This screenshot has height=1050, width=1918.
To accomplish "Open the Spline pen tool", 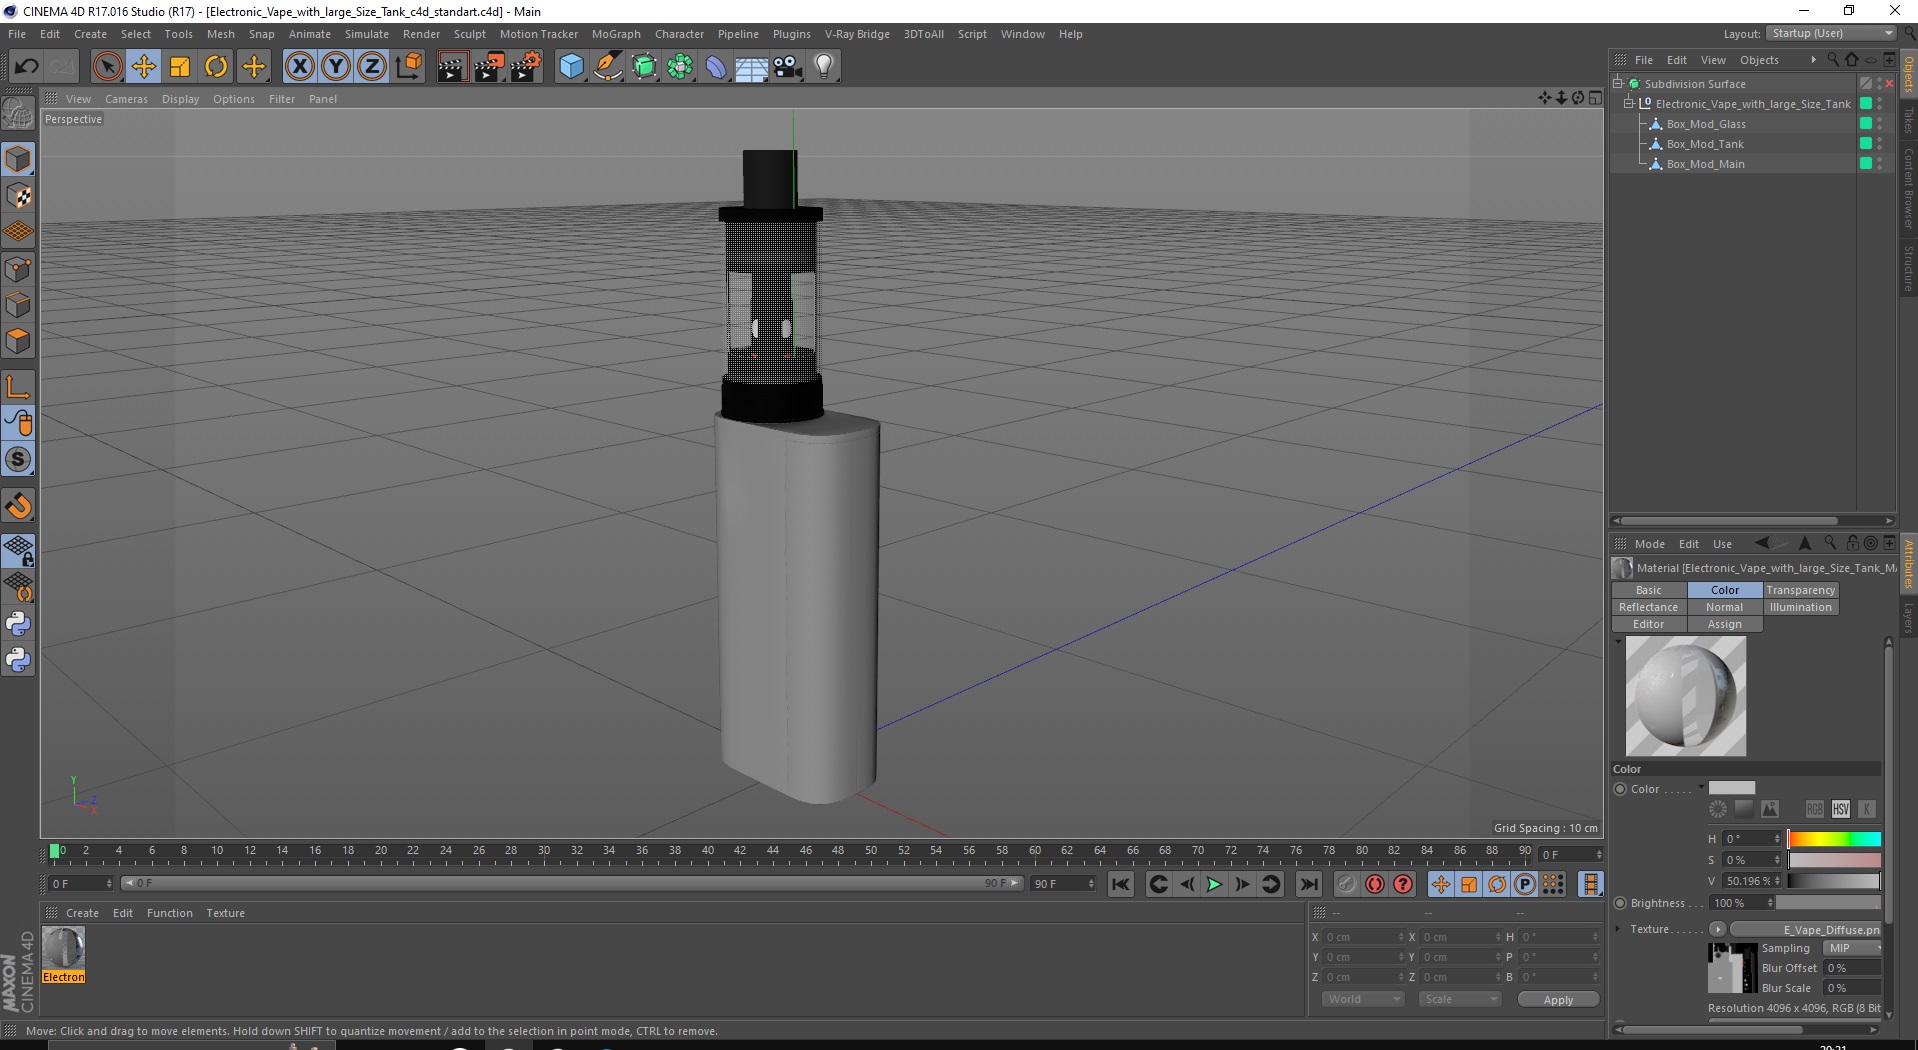I will [x=608, y=67].
